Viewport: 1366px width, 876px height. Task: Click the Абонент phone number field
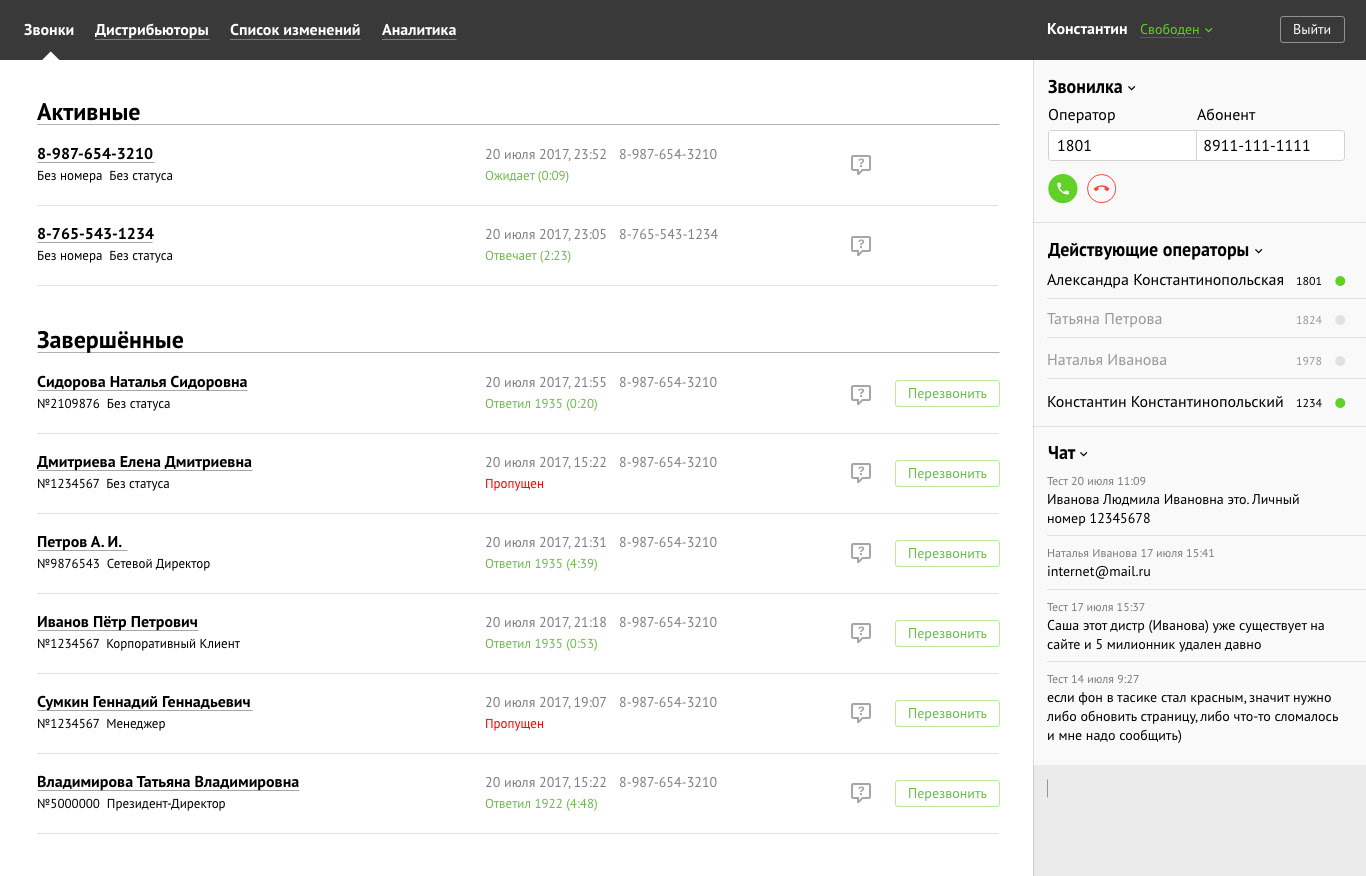pyautogui.click(x=1270, y=146)
